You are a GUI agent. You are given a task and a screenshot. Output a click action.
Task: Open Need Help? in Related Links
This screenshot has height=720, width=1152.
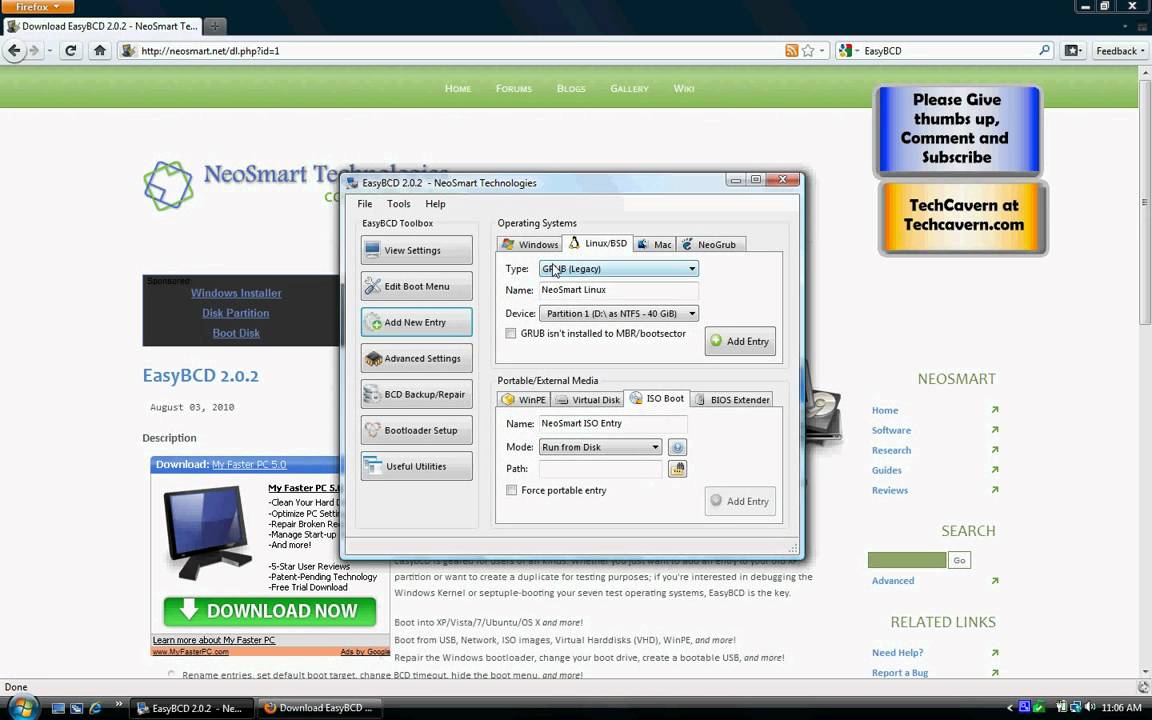click(x=897, y=652)
